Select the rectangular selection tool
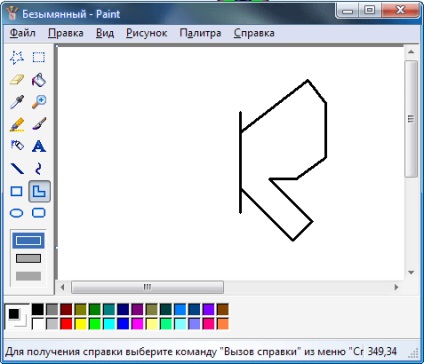 [x=39, y=57]
